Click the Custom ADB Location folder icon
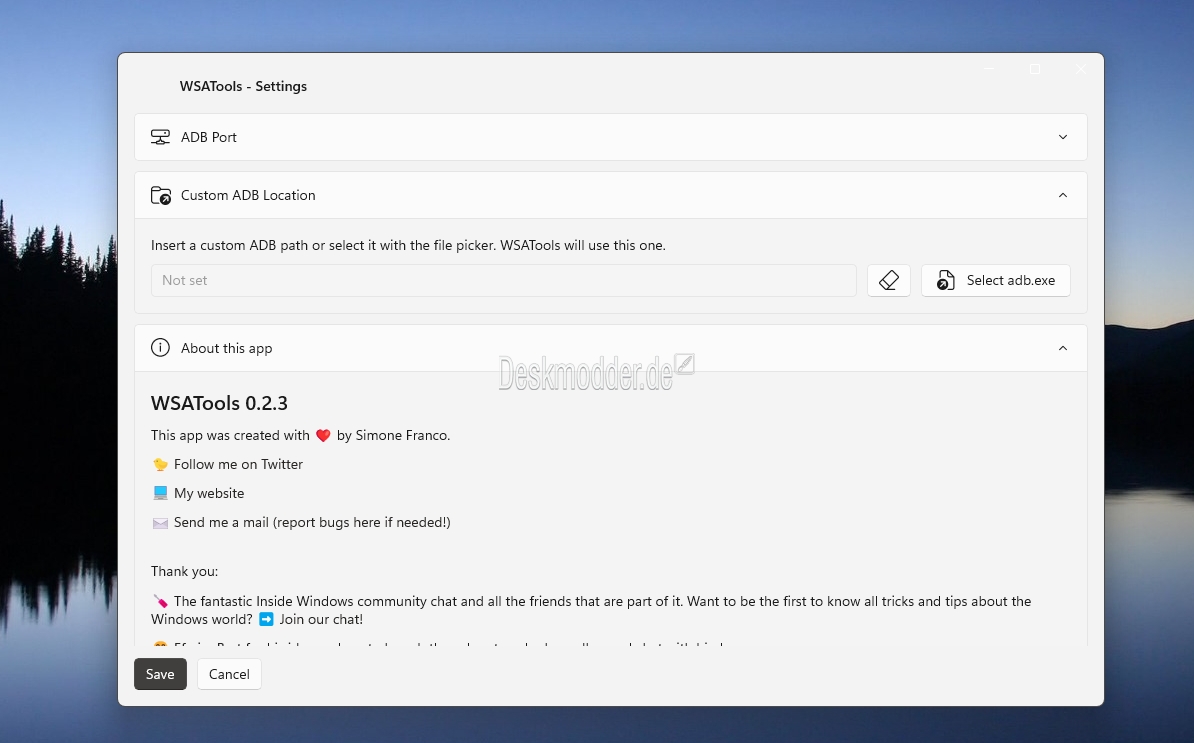The width and height of the screenshot is (1194, 743). point(161,196)
